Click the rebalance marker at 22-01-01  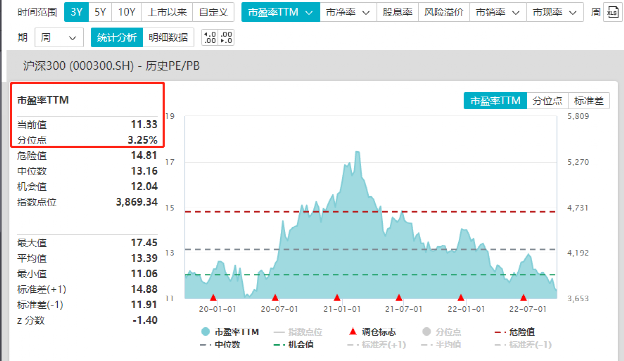[461, 297]
